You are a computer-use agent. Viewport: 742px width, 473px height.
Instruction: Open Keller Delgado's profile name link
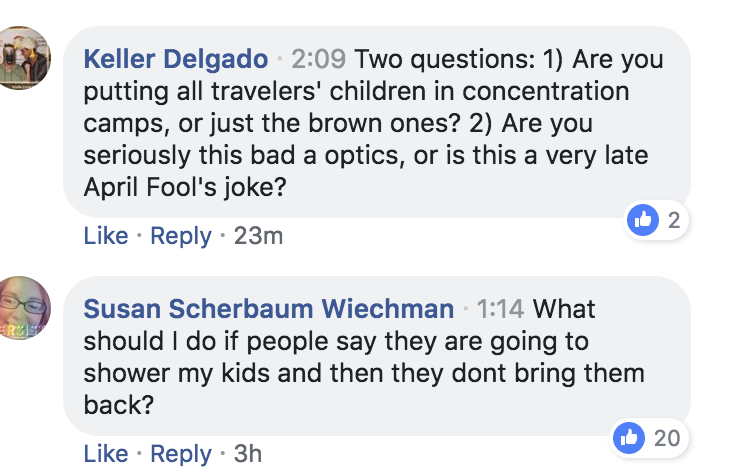point(176,59)
